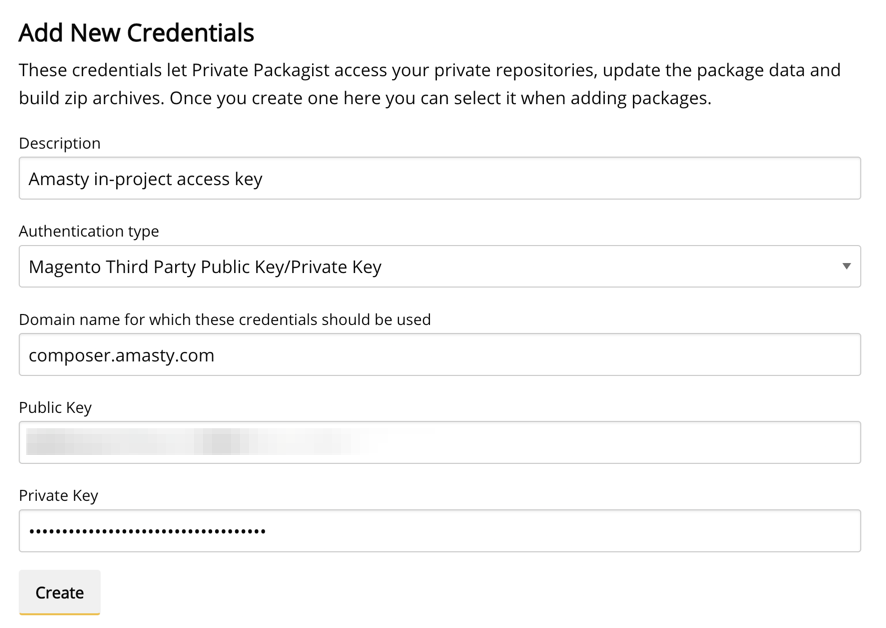
Task: Click the Add New Credentials heading
Action: click(136, 33)
